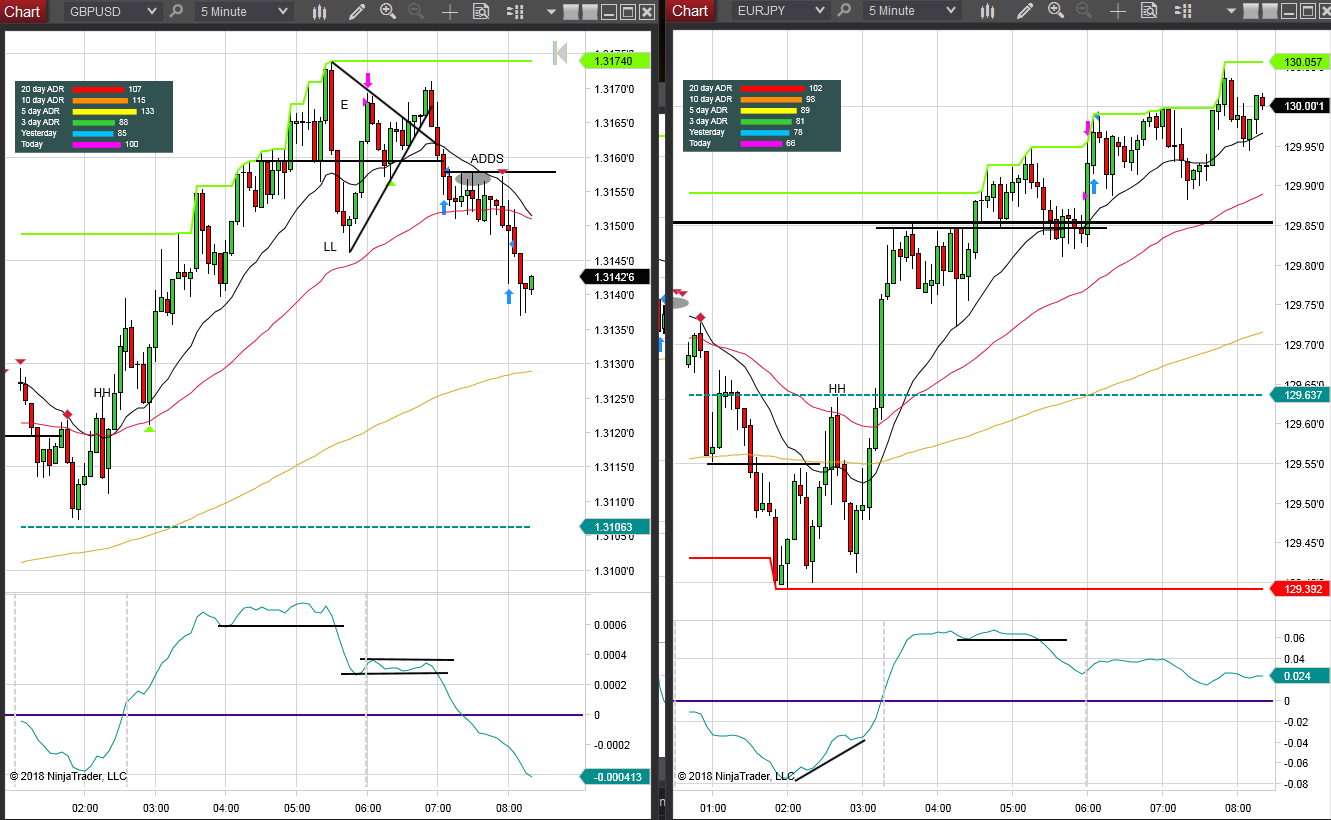
Task: Select drawing tools pencil in EURJPY chart
Action: [x=1025, y=11]
